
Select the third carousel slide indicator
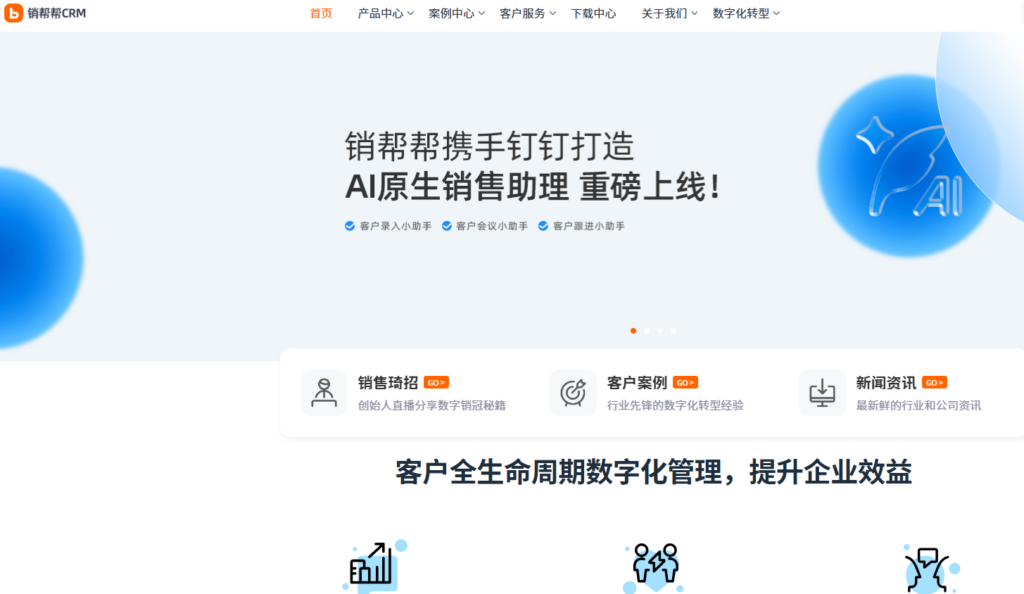point(660,330)
